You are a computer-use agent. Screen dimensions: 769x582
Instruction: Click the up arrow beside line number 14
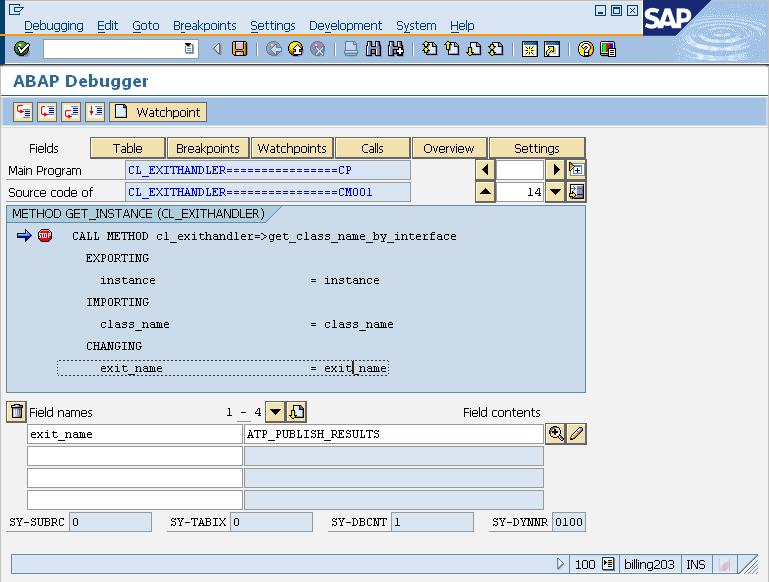tap(485, 192)
